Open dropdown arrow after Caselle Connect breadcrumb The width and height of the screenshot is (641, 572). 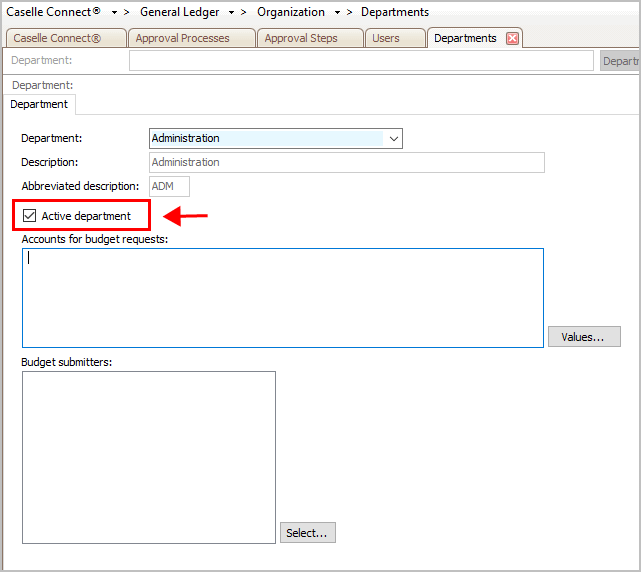pos(114,12)
